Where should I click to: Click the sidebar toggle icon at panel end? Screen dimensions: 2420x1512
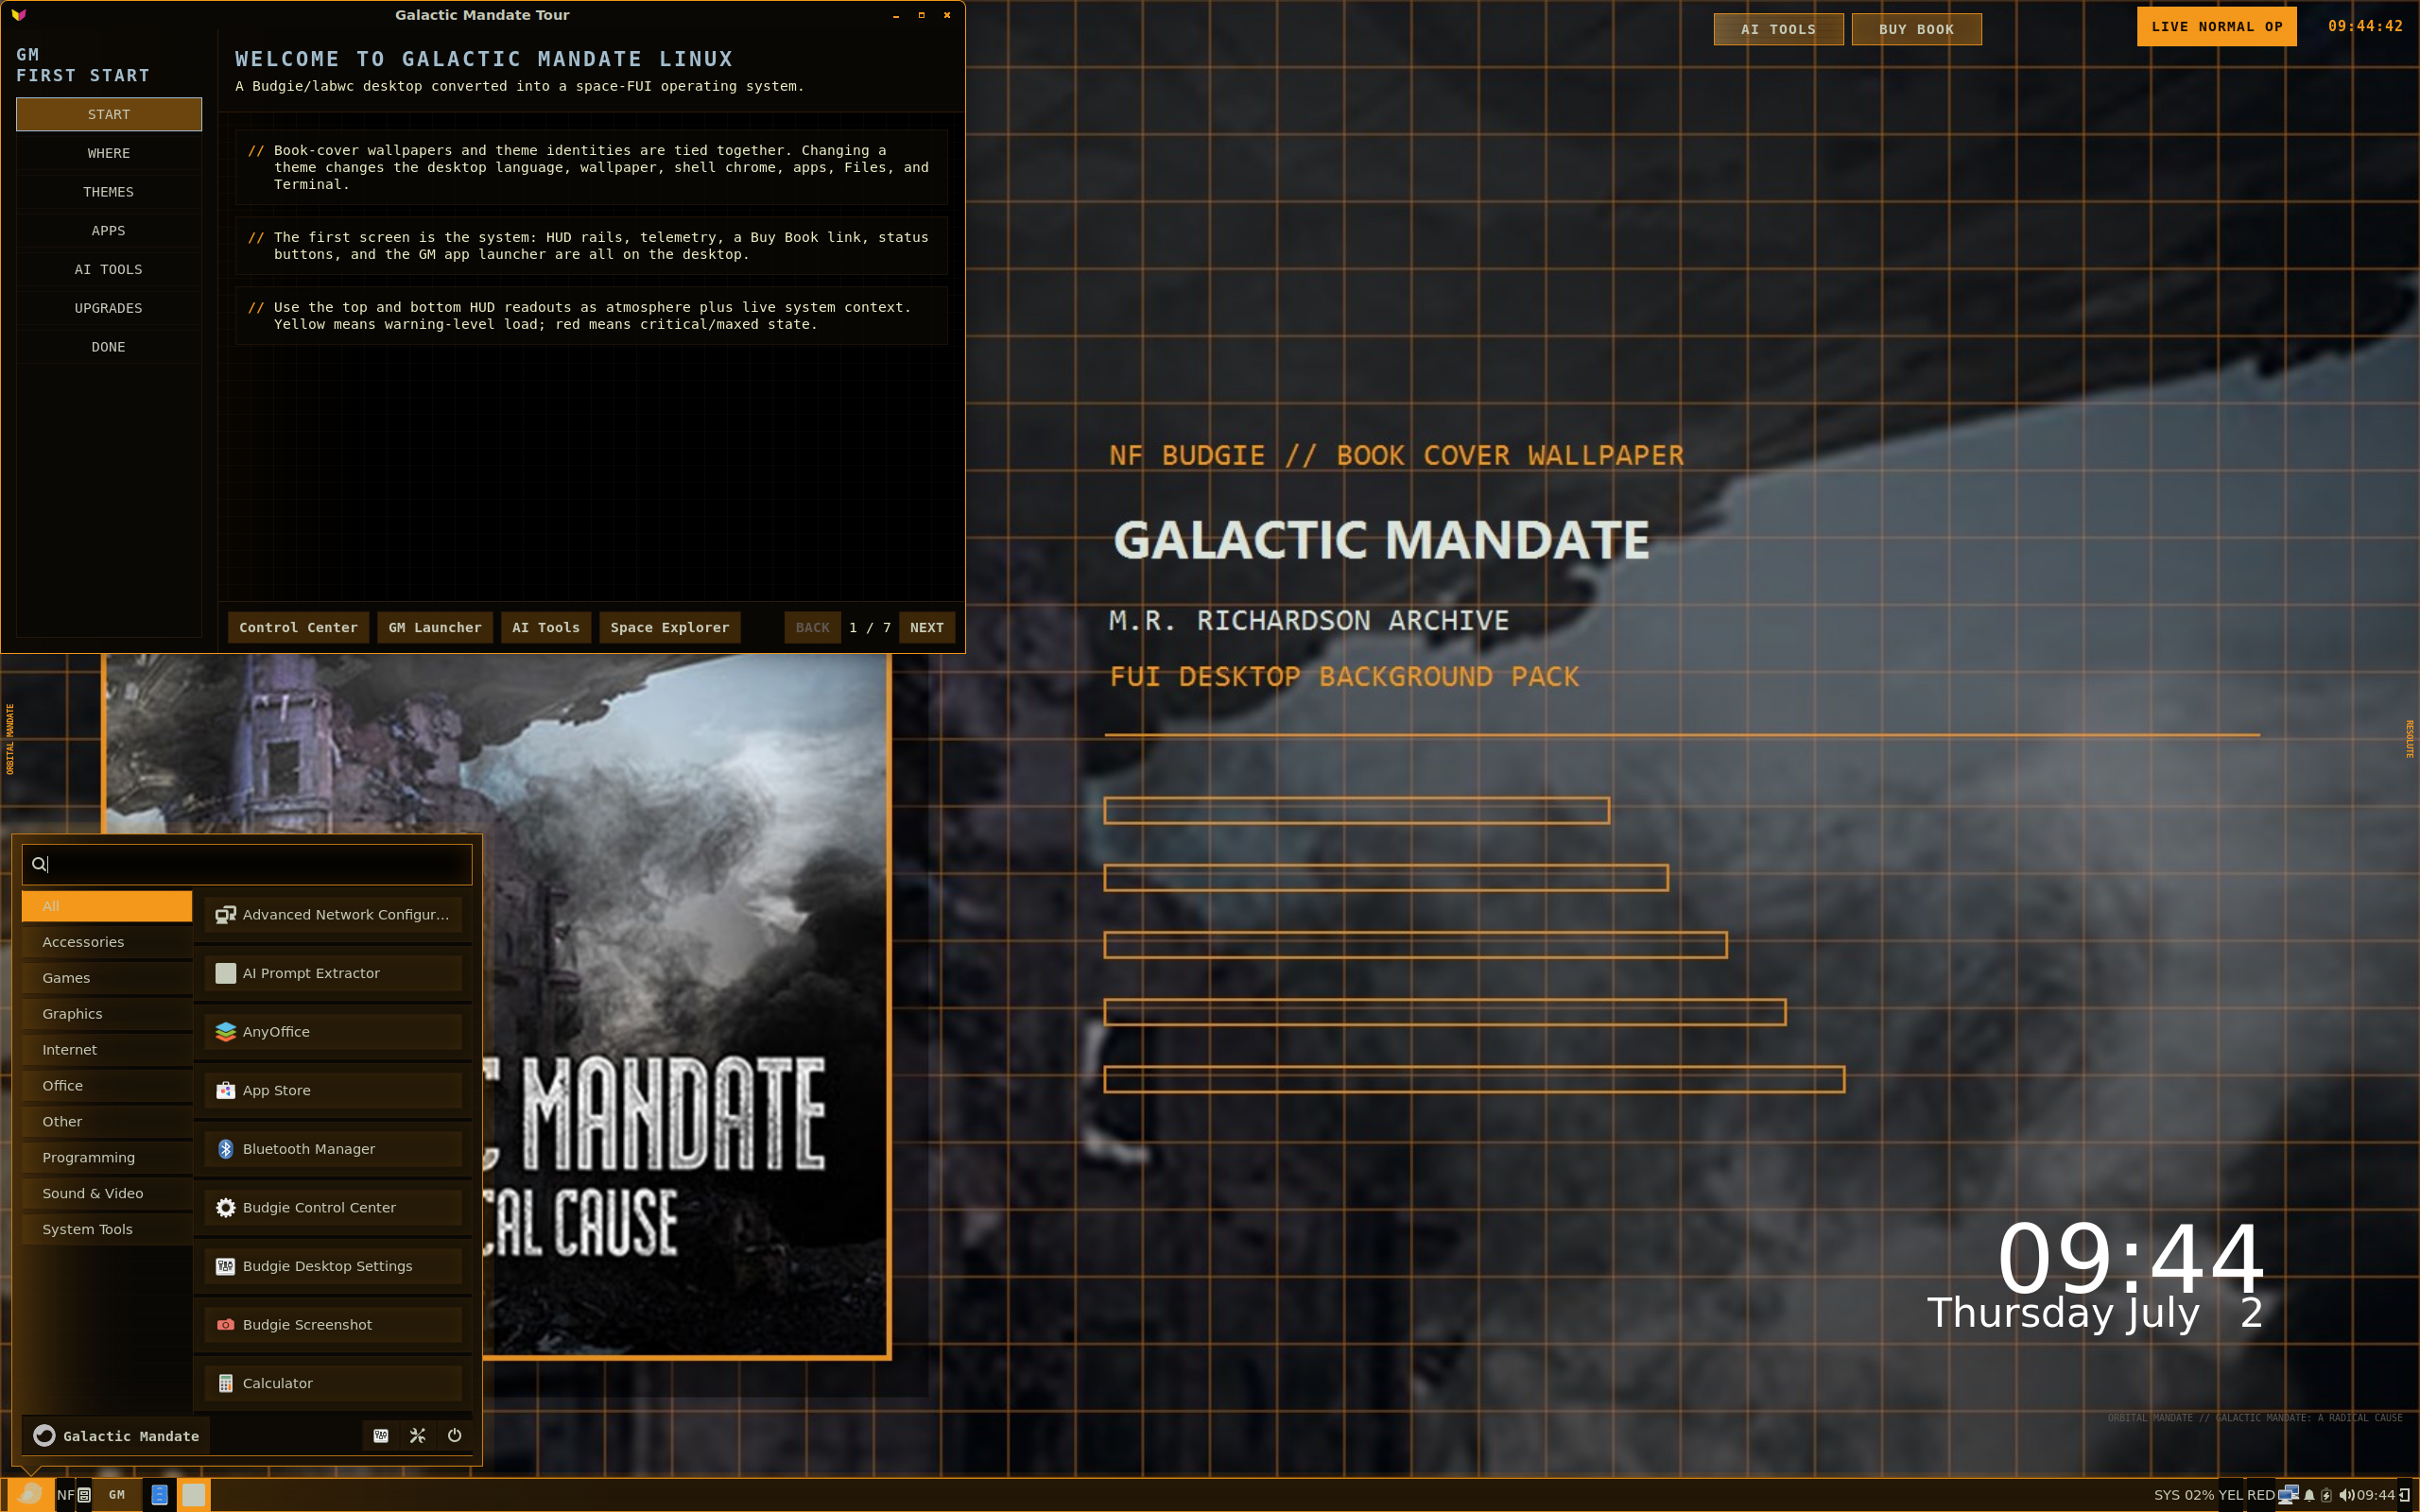pos(2405,1495)
